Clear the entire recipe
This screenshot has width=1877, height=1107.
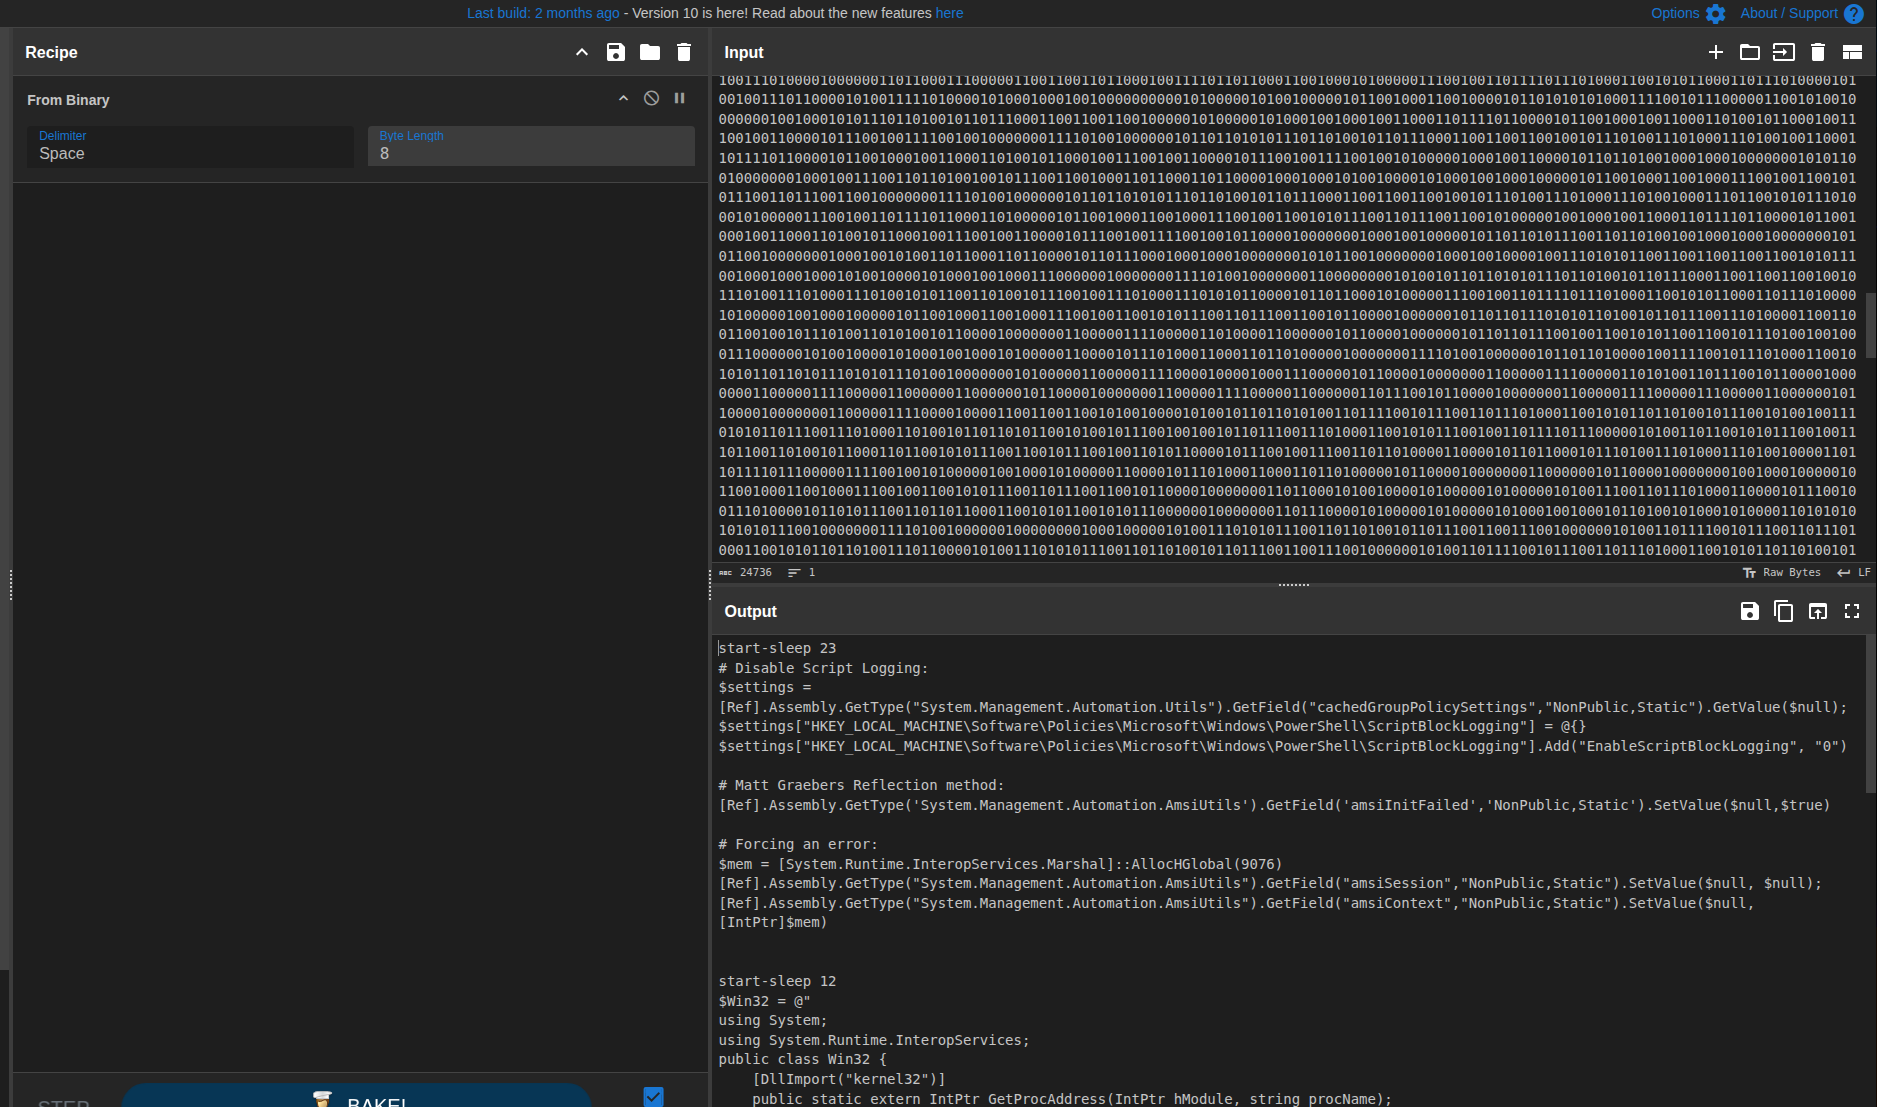pyautogui.click(x=683, y=52)
